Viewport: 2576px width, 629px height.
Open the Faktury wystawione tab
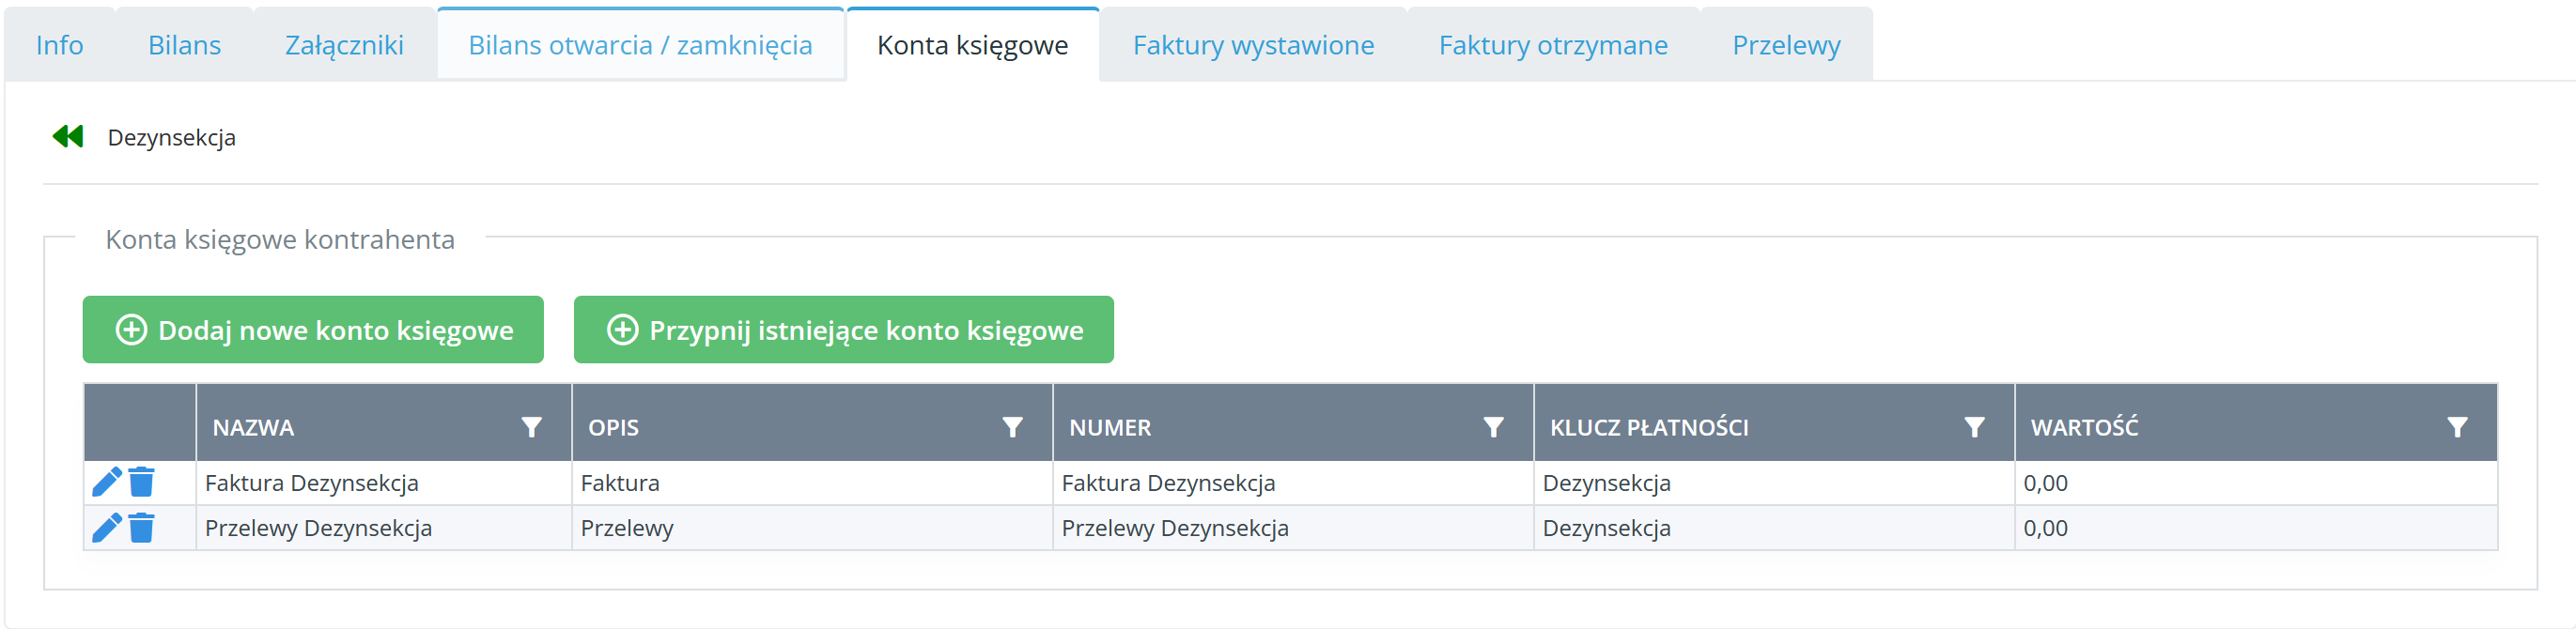1253,45
